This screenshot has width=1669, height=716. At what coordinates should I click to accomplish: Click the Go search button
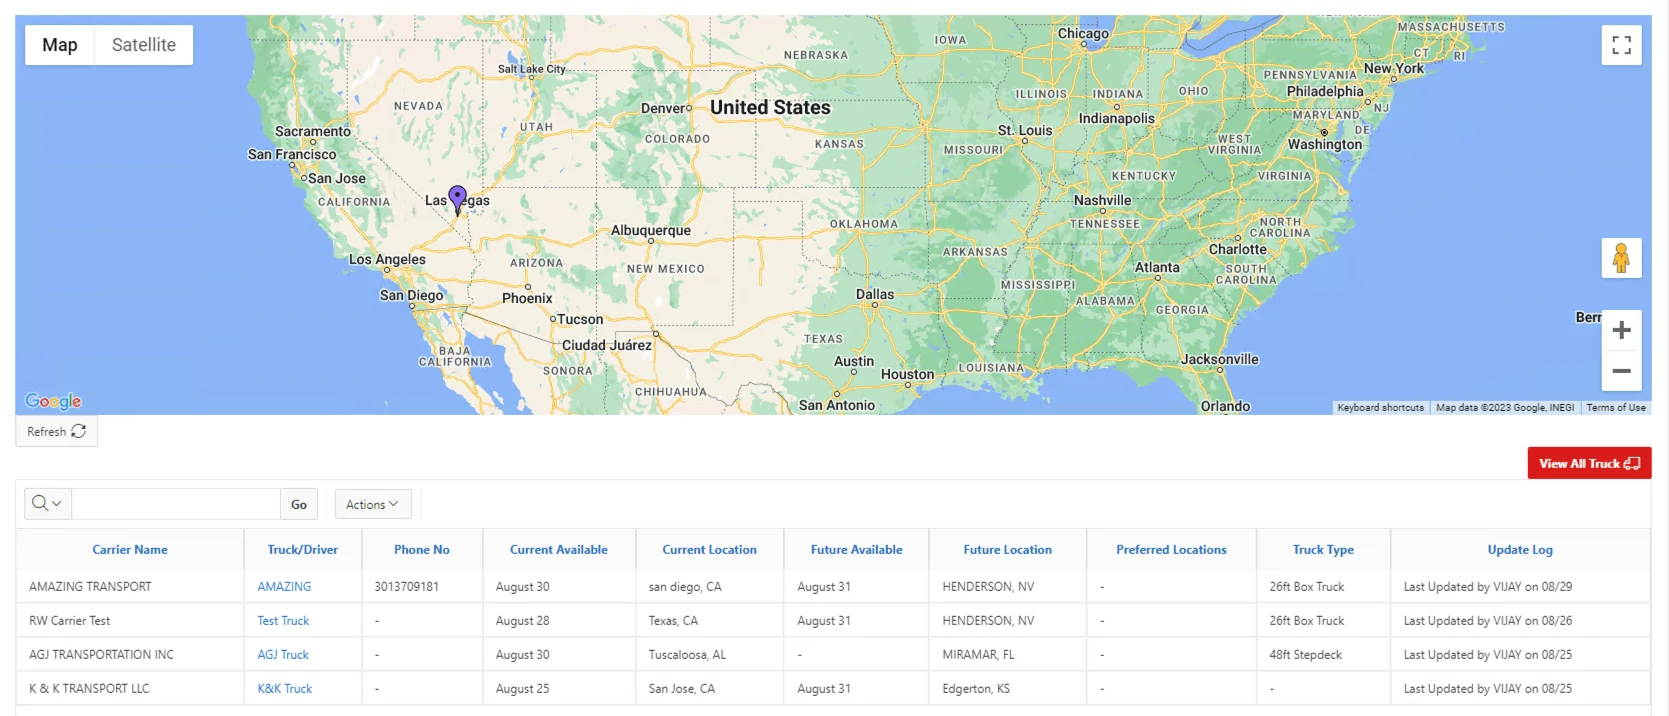[299, 504]
